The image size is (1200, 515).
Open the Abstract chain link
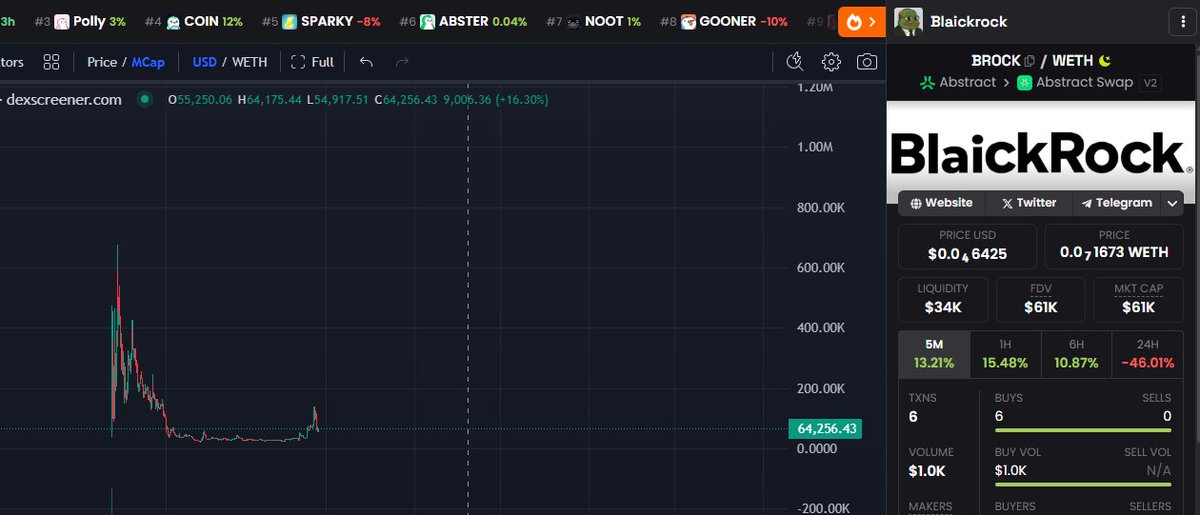click(x=959, y=83)
